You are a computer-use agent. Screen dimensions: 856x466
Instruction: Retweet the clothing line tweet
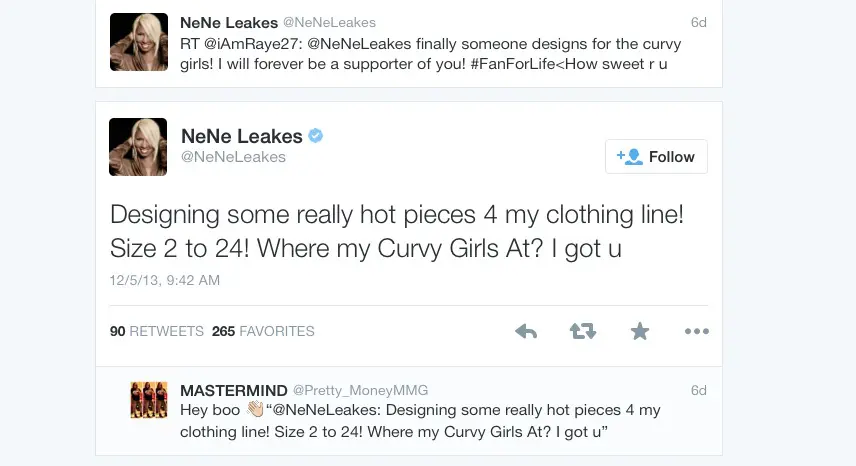click(x=583, y=331)
